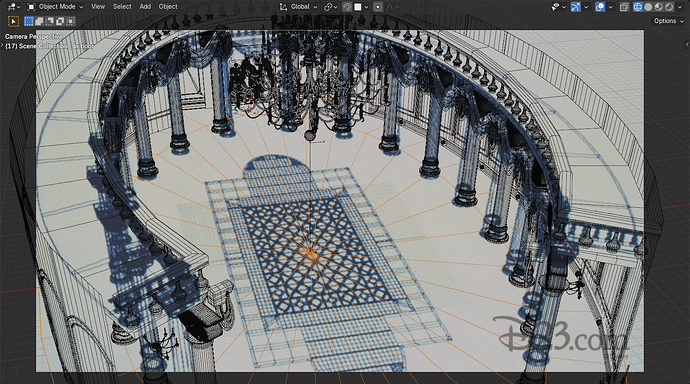The height and width of the screenshot is (384, 690).
Task: Select the Select Box tool
Action: click(x=13, y=21)
